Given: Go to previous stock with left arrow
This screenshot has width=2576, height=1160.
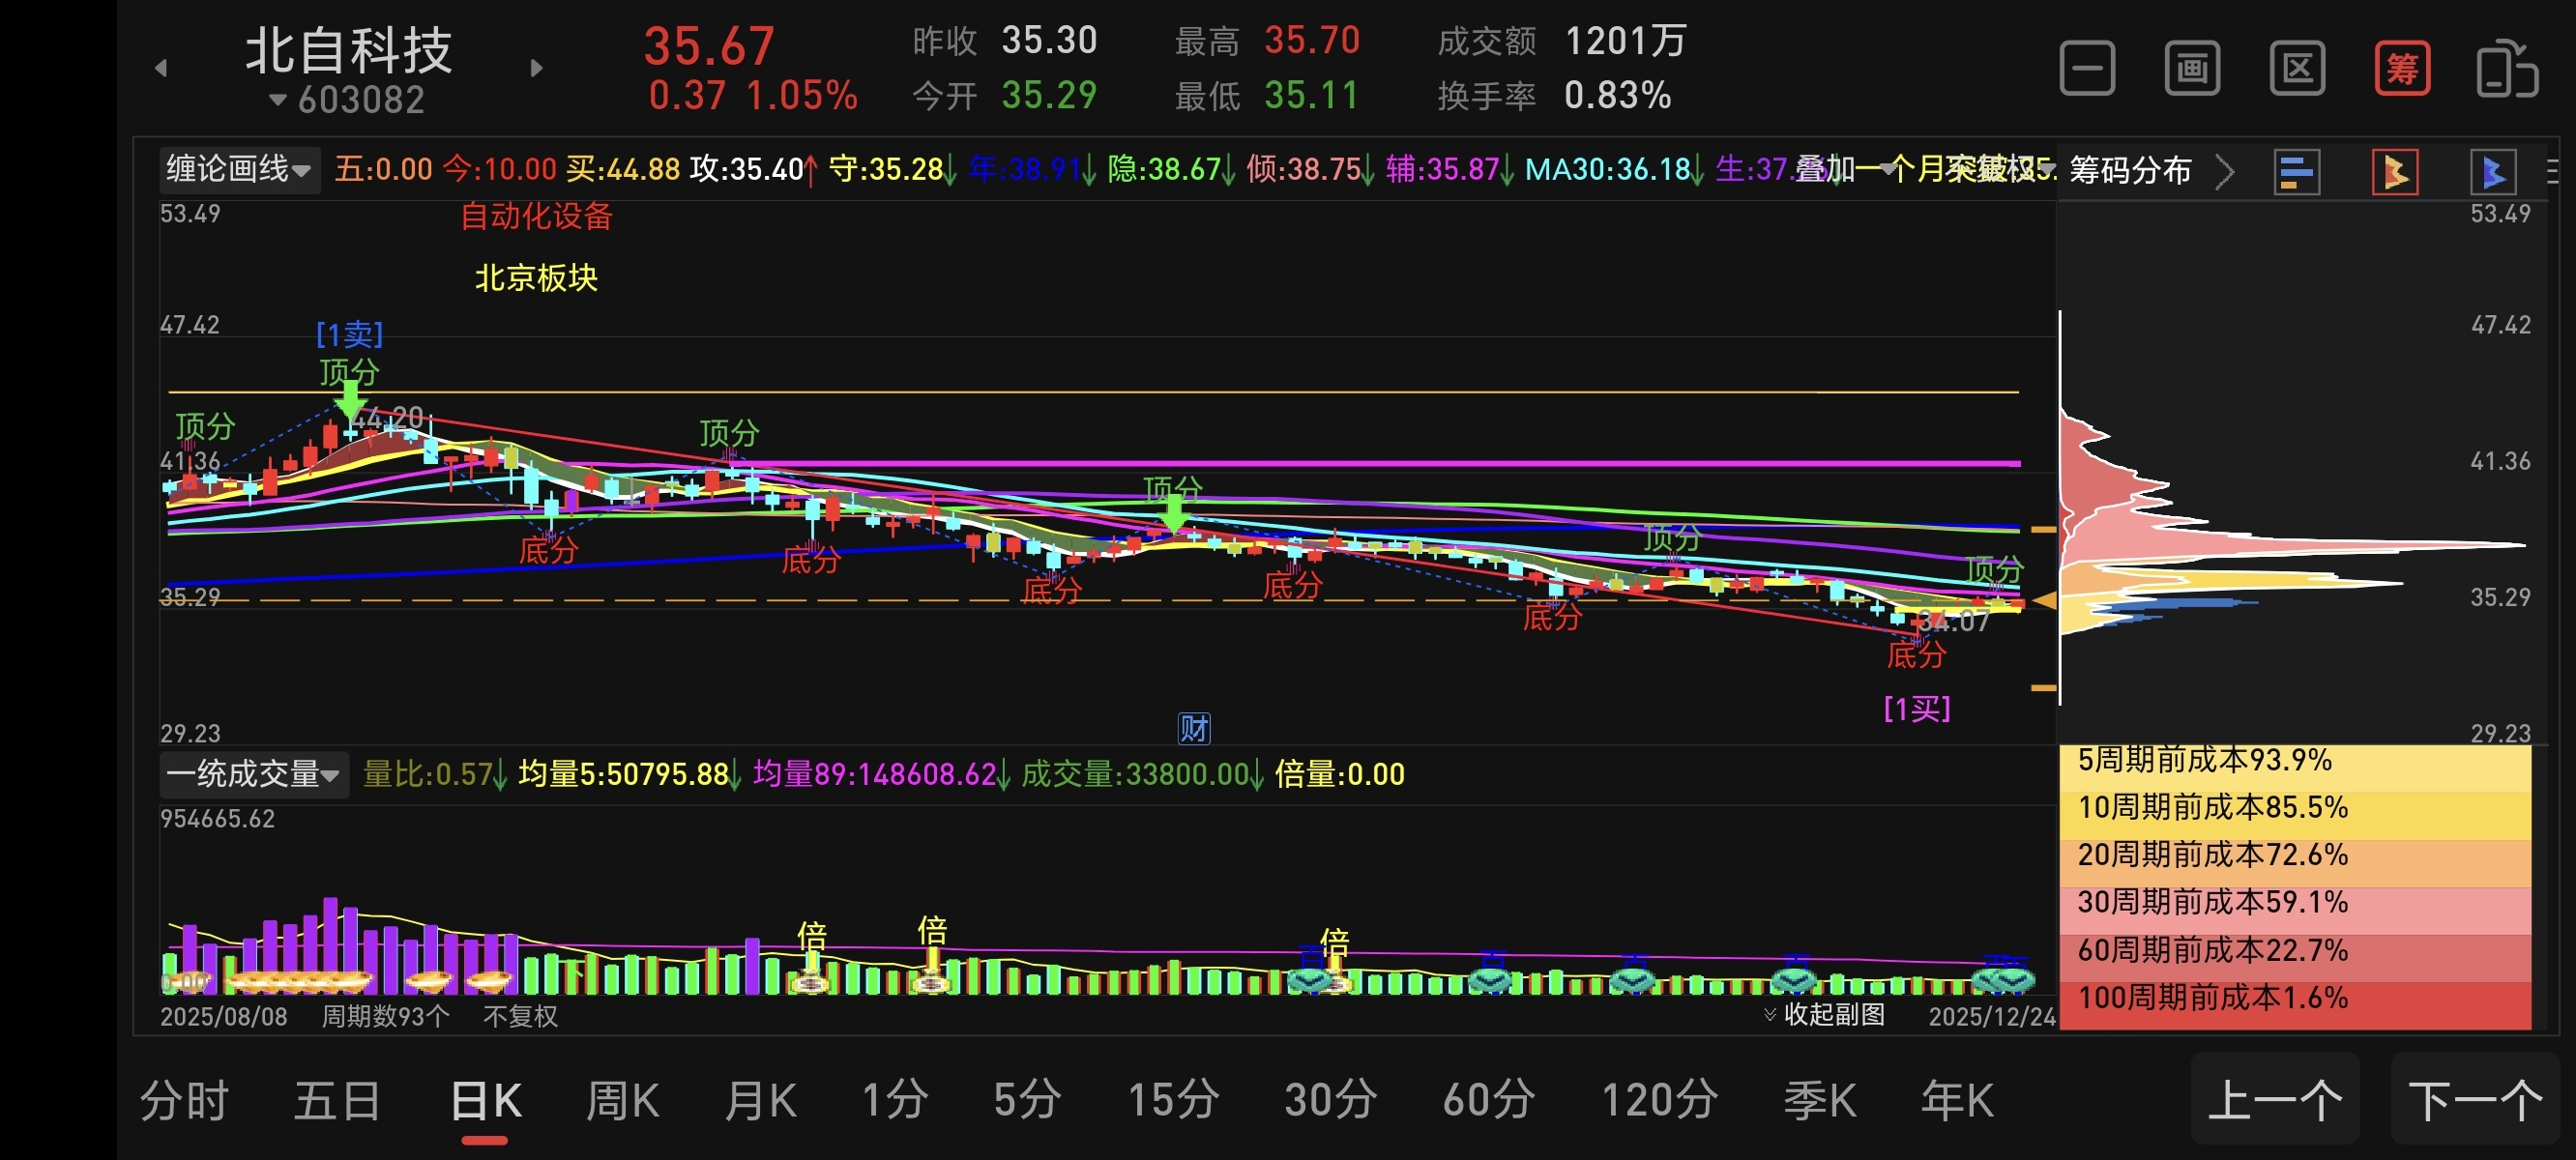Looking at the screenshot, I should coord(161,68).
